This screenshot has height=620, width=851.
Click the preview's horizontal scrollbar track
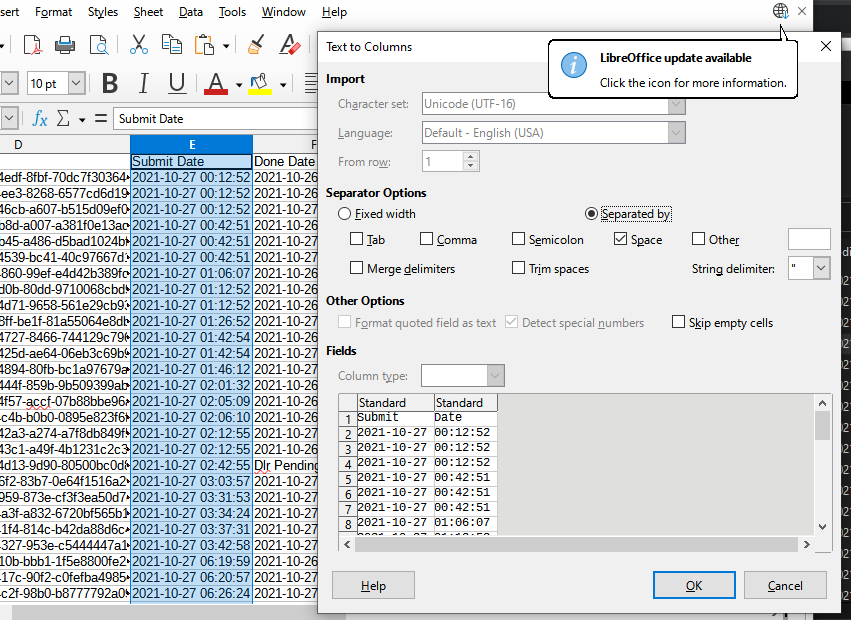577,544
